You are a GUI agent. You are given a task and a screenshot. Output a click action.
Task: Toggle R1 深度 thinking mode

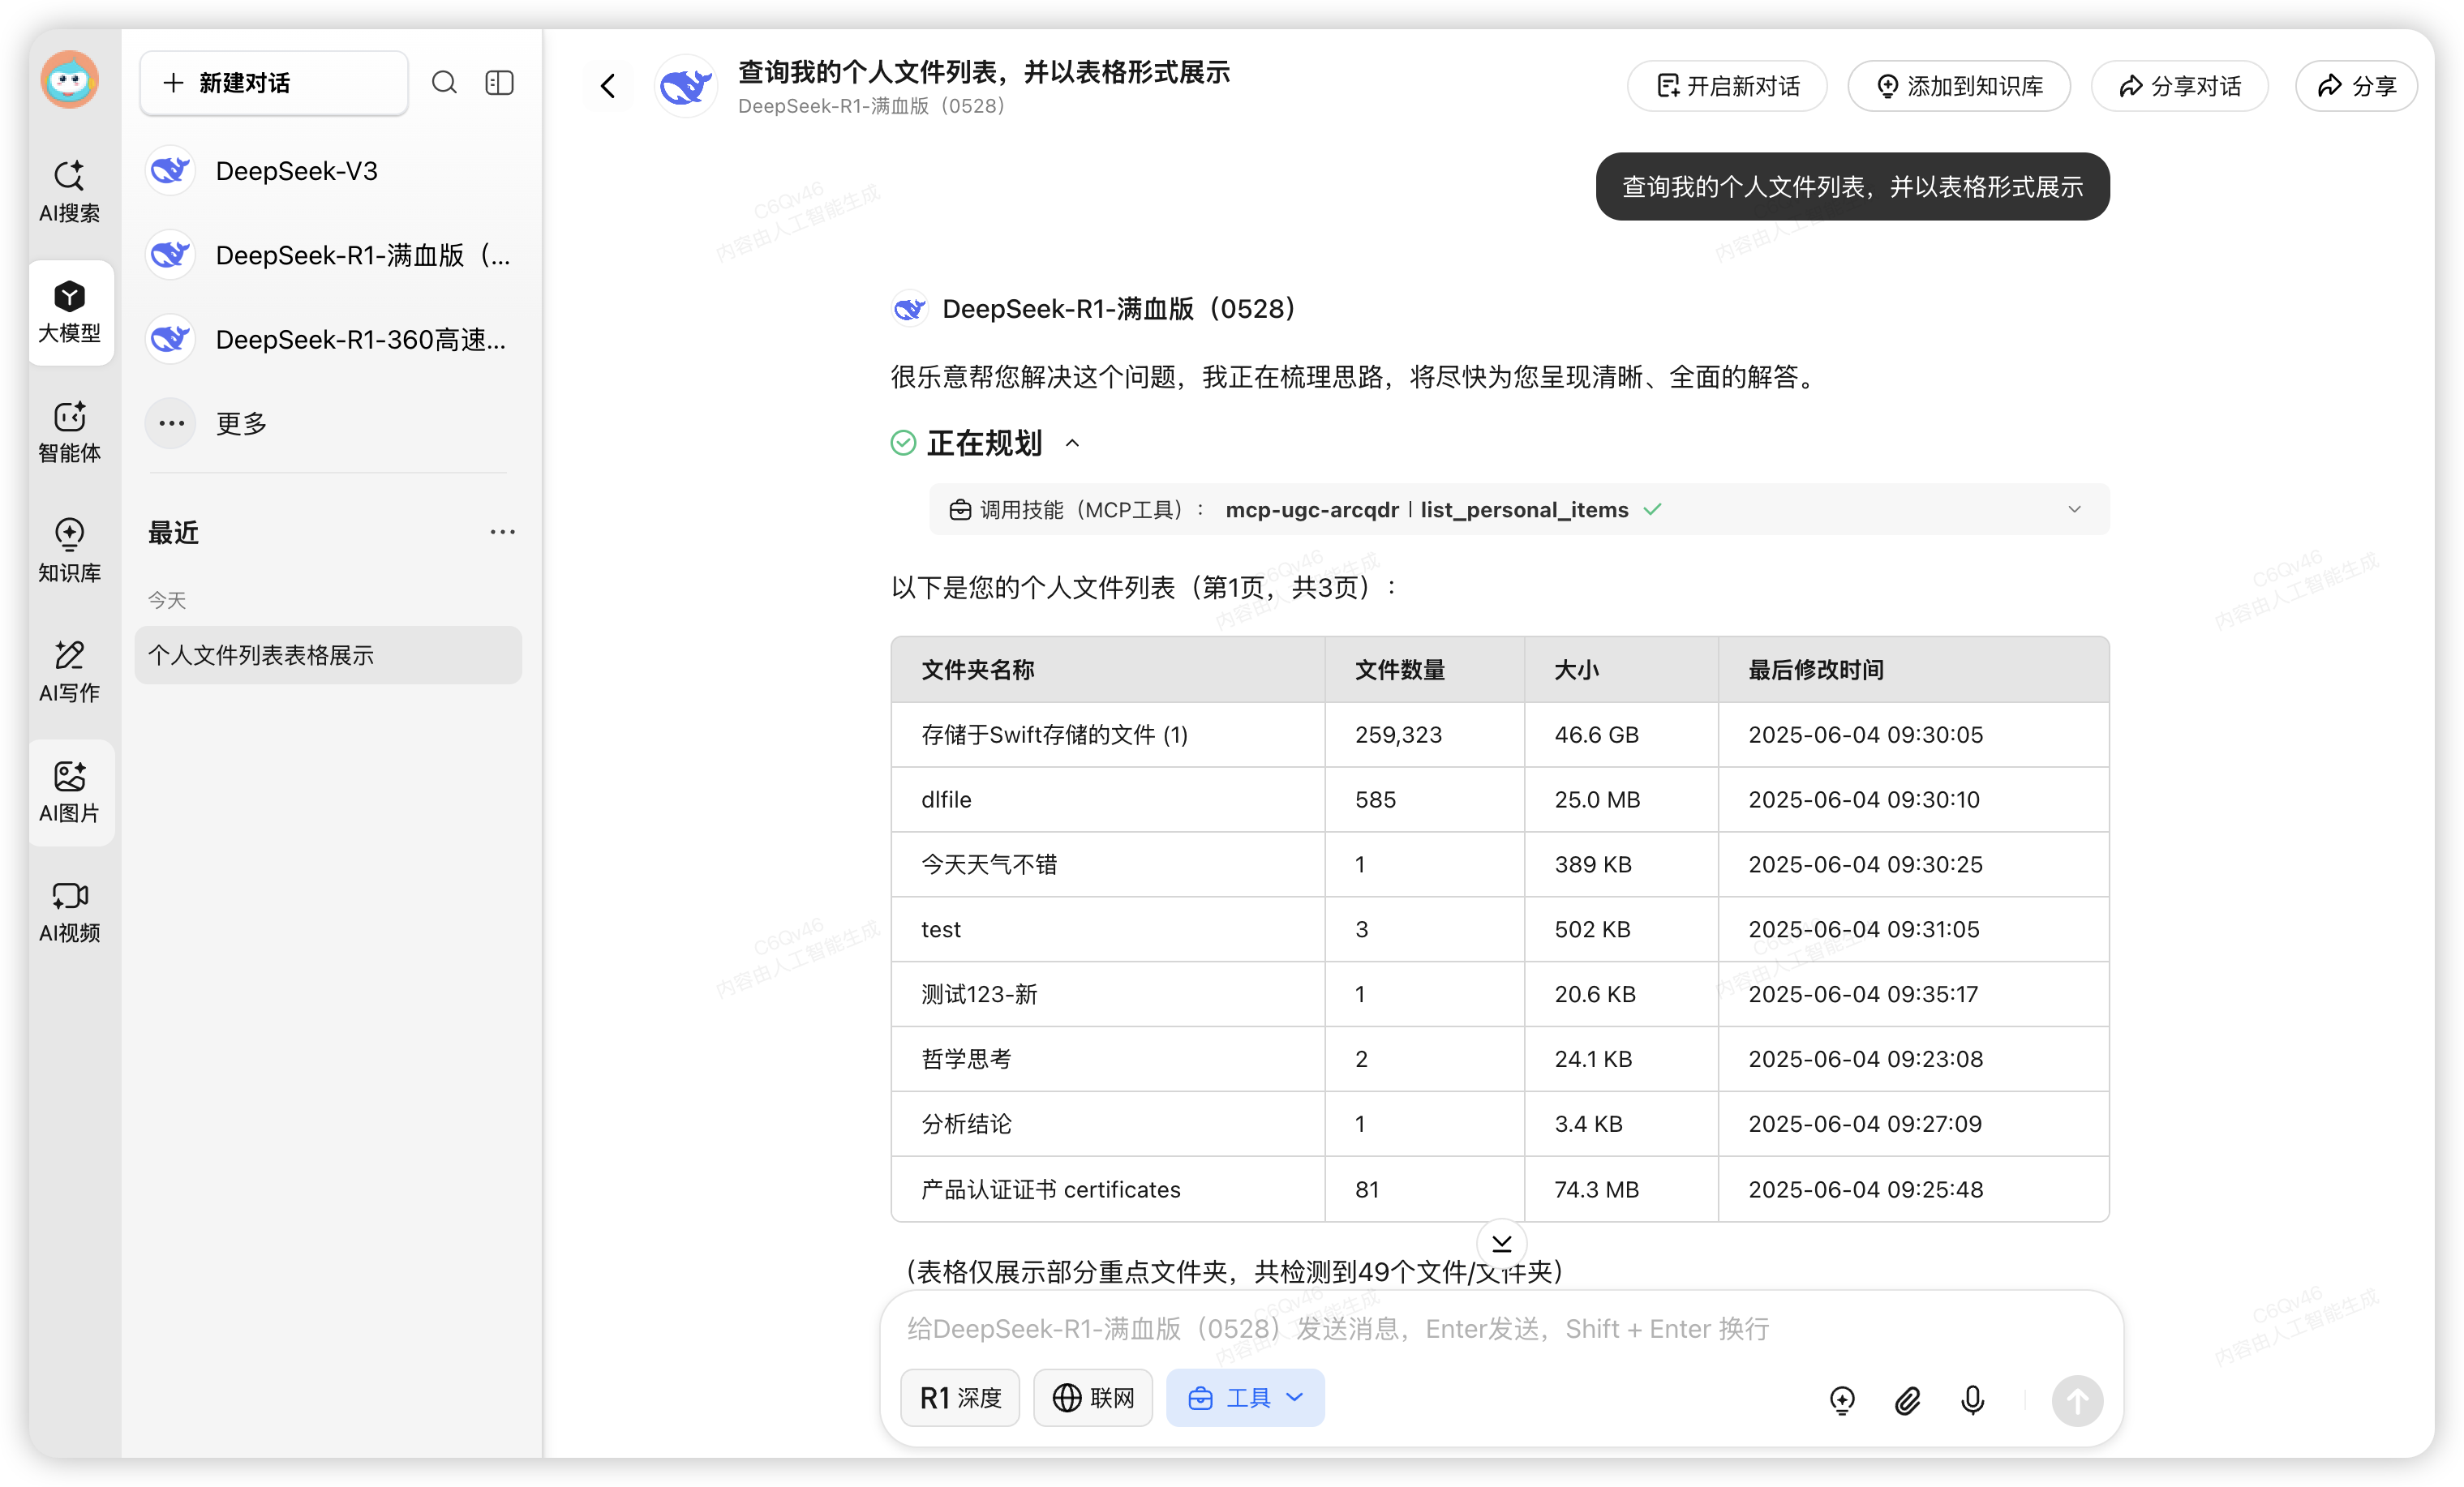(960, 1397)
